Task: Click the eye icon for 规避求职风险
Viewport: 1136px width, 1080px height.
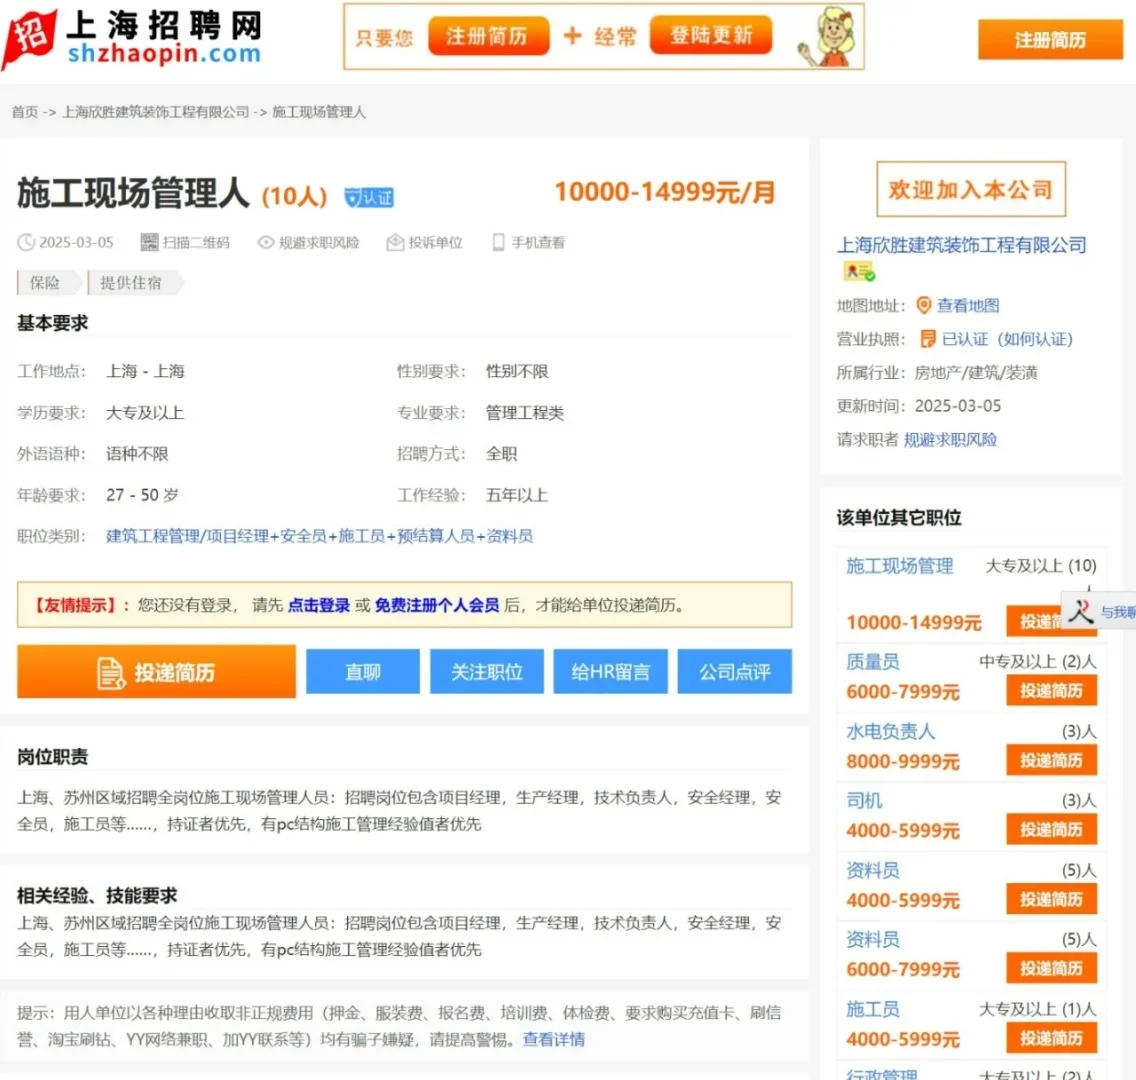Action: click(x=265, y=242)
